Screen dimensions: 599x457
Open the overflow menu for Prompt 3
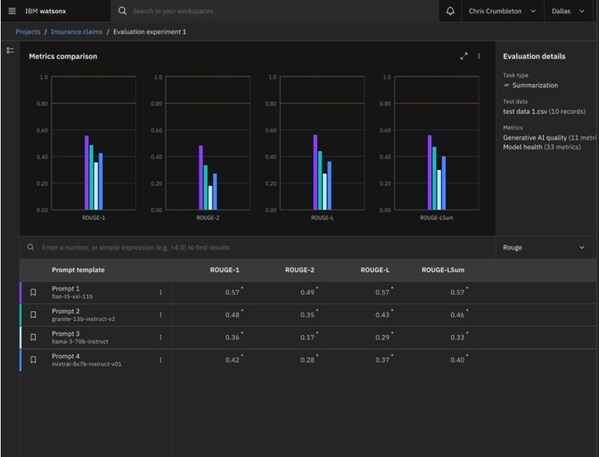pyautogui.click(x=160, y=337)
